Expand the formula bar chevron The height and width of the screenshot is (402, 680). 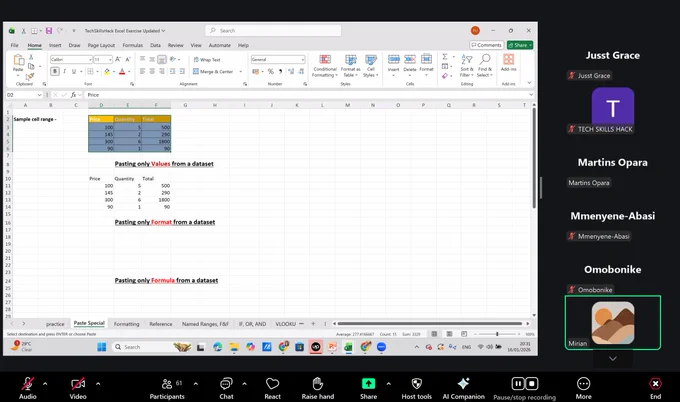(531, 95)
